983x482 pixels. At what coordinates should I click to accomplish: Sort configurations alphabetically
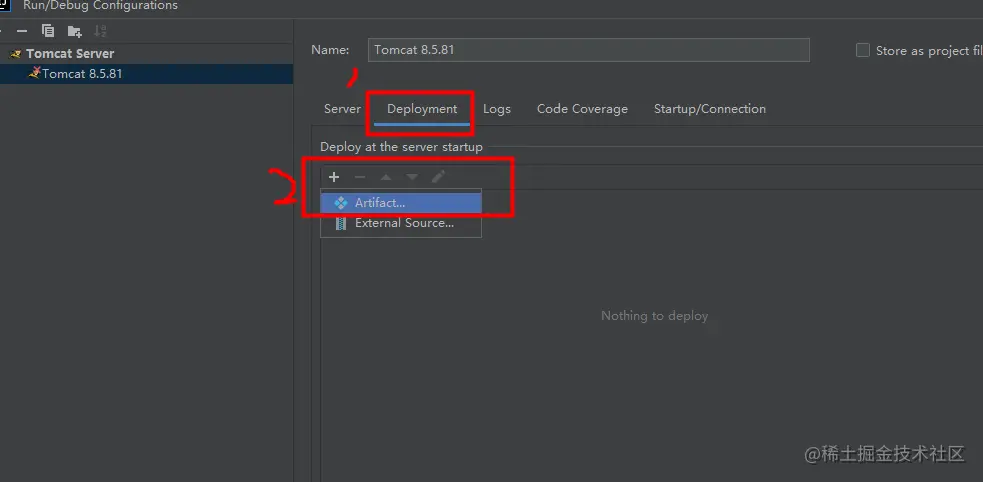pyautogui.click(x=100, y=31)
